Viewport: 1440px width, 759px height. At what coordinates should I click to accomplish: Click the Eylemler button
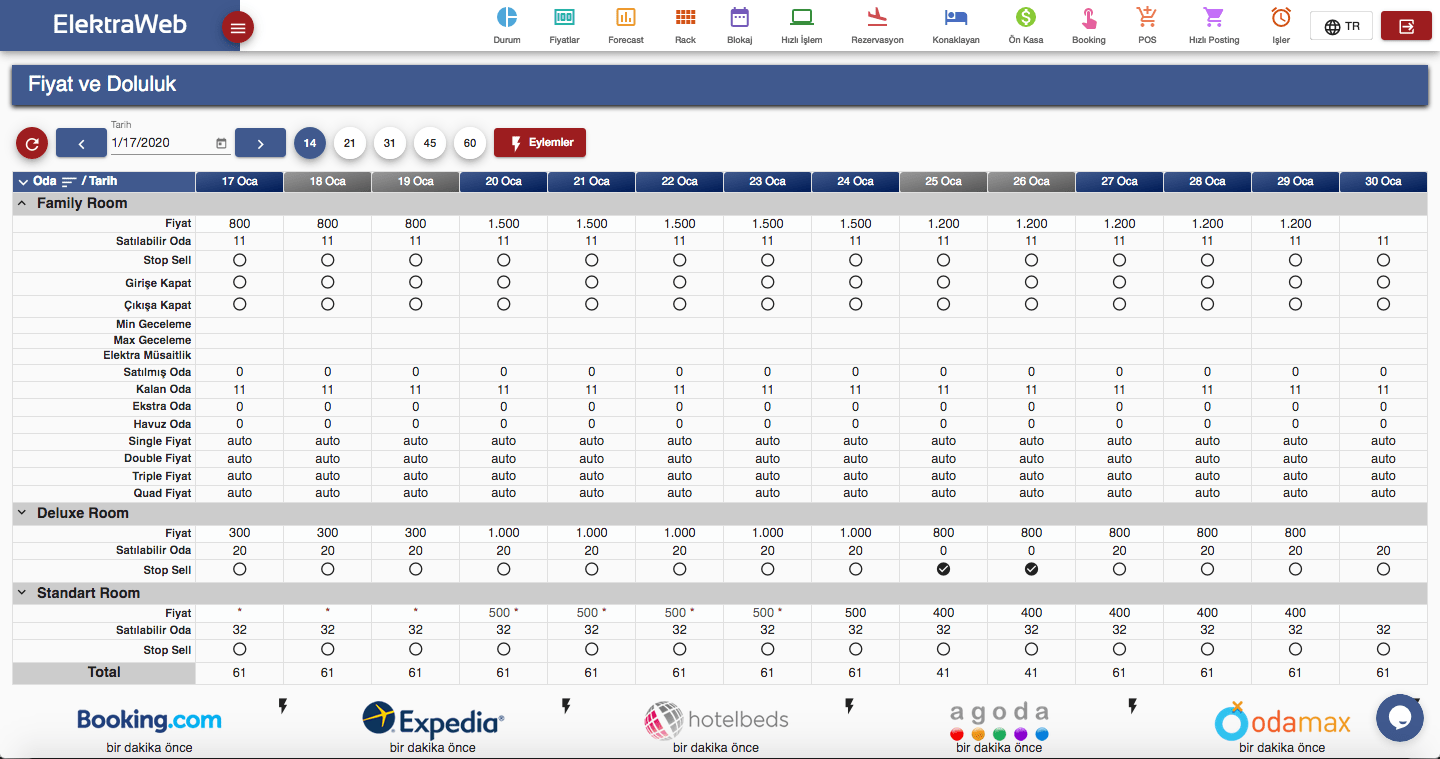pos(540,143)
